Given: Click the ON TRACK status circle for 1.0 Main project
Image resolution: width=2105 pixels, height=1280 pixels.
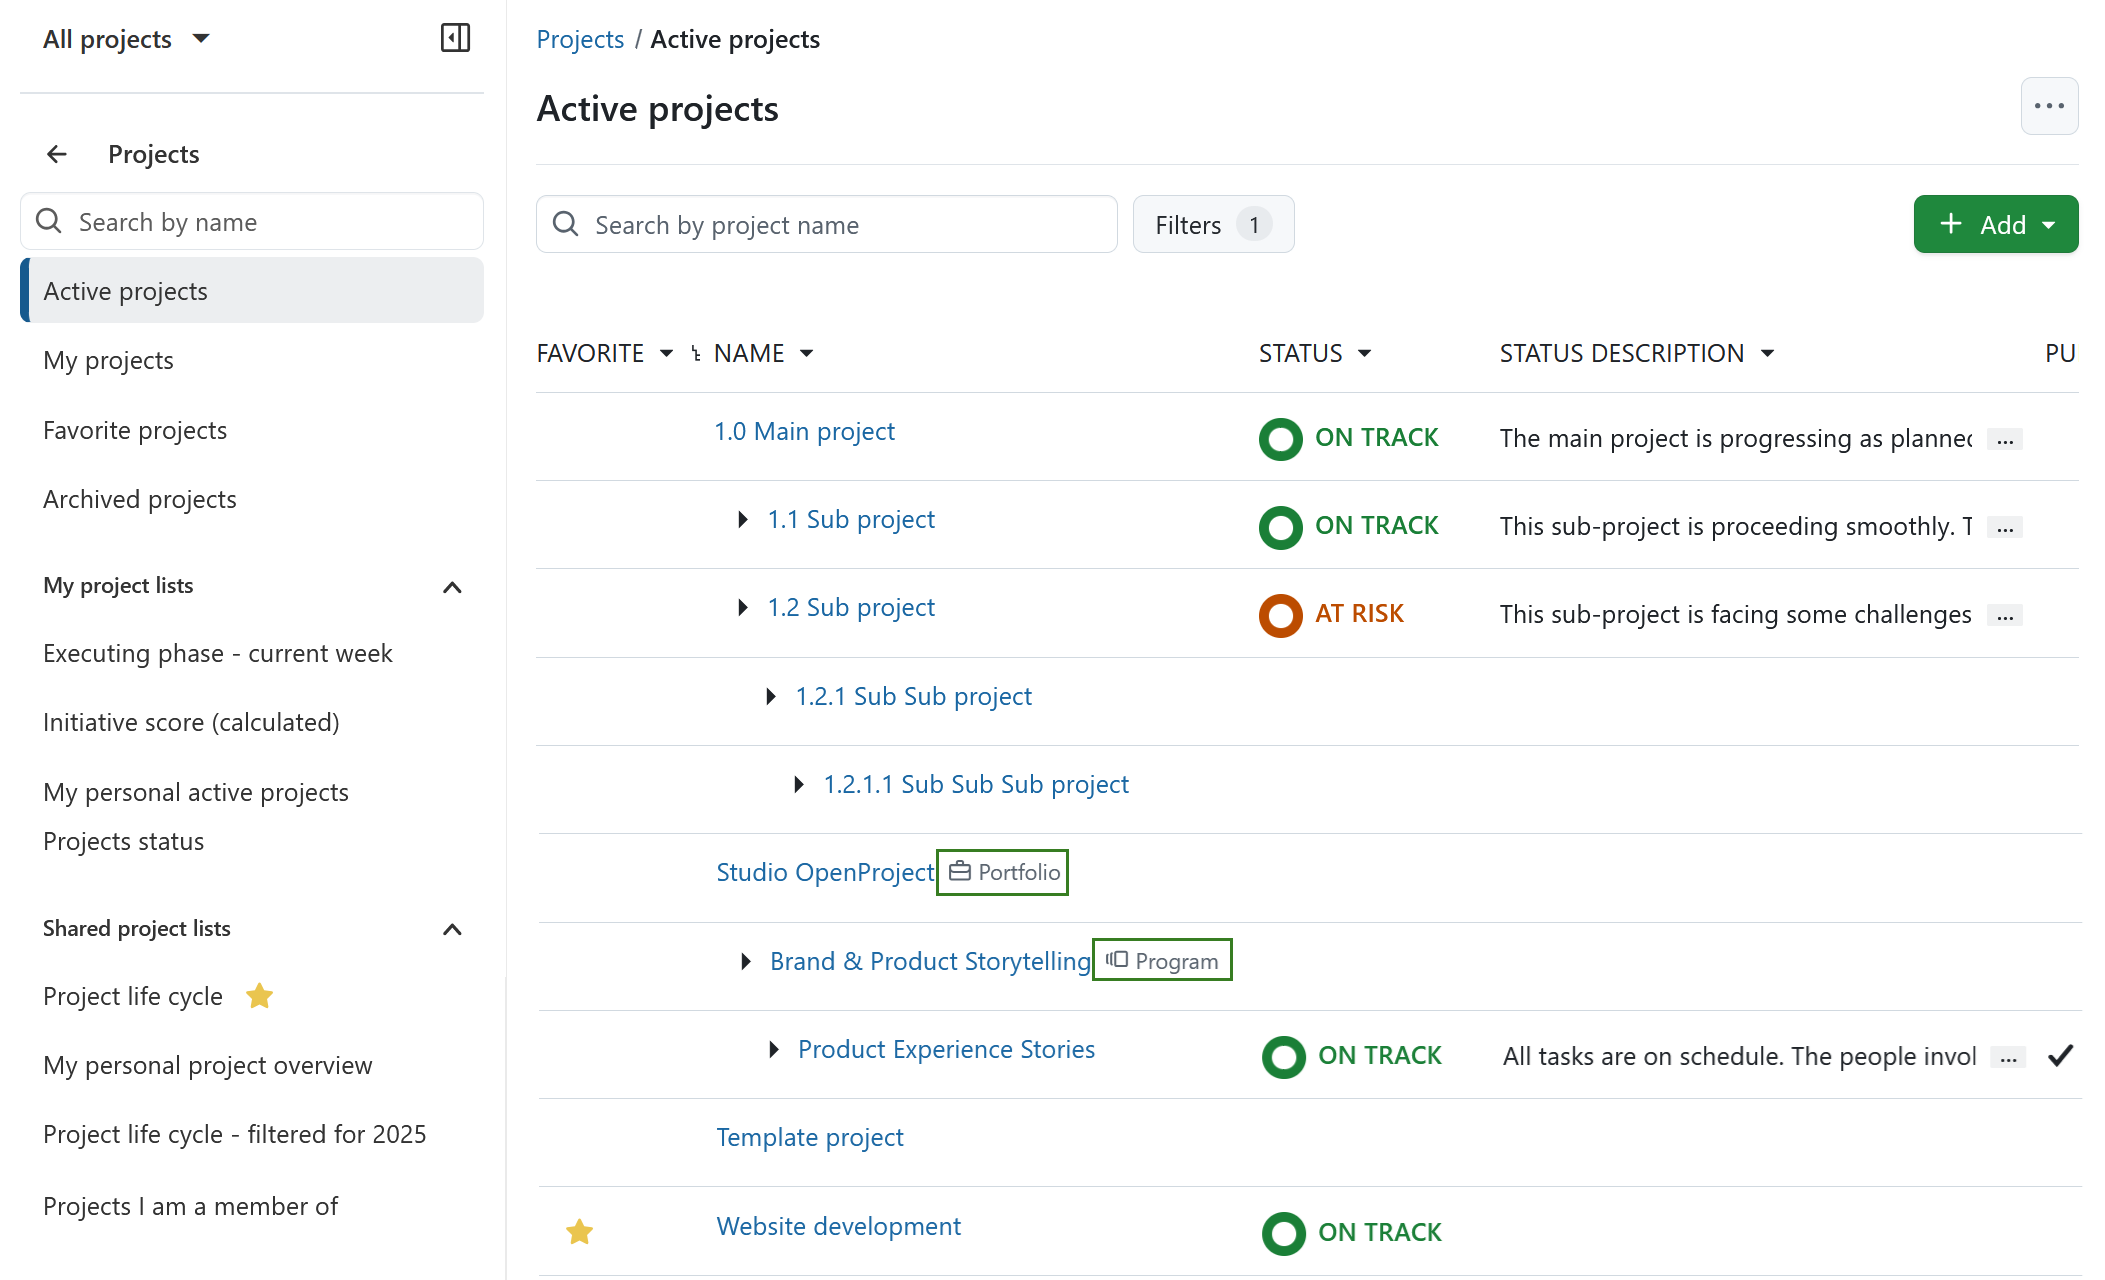Looking at the screenshot, I should [1280, 438].
